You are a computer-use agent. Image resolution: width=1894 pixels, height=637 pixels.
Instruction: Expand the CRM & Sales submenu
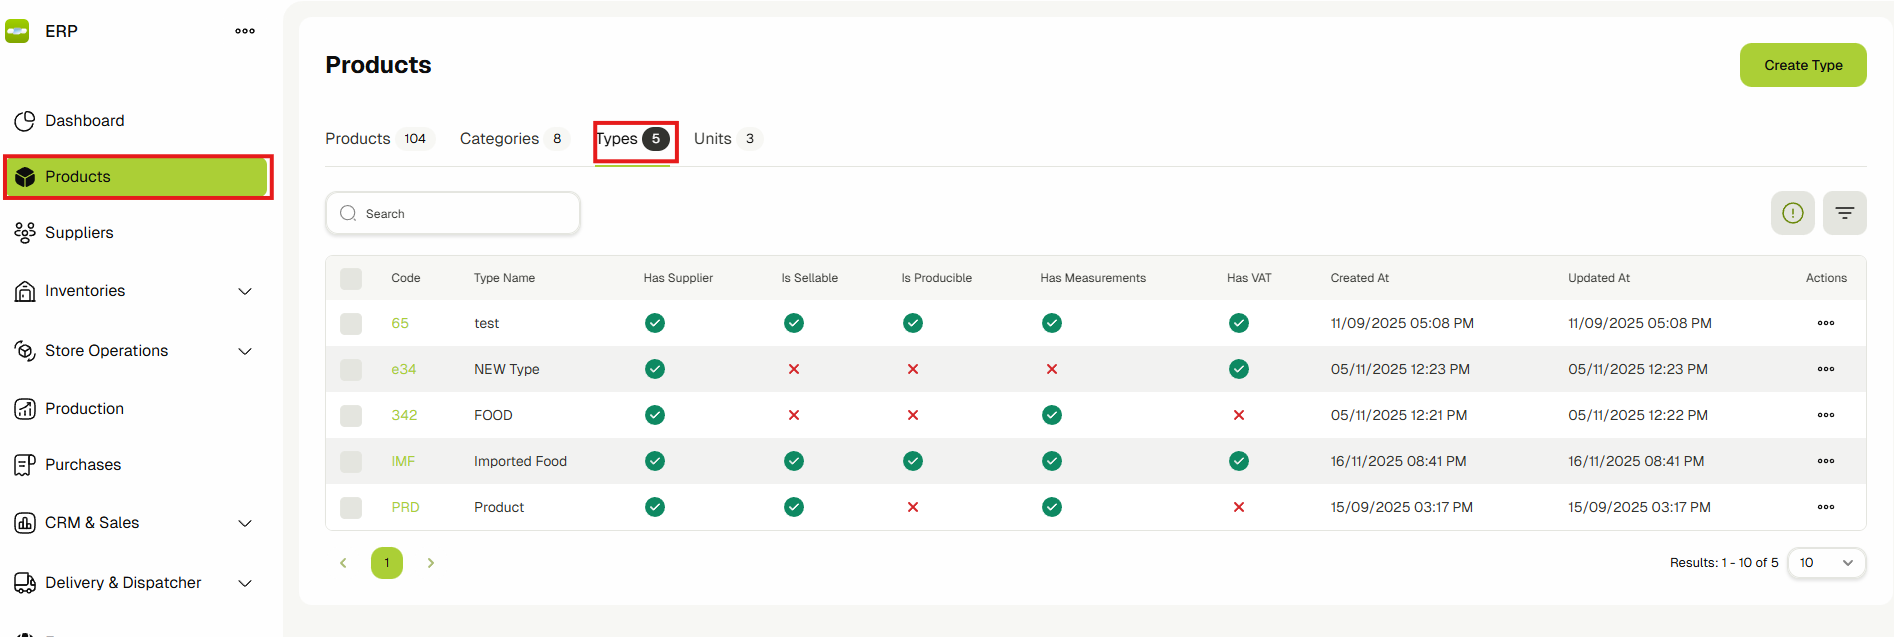245,523
